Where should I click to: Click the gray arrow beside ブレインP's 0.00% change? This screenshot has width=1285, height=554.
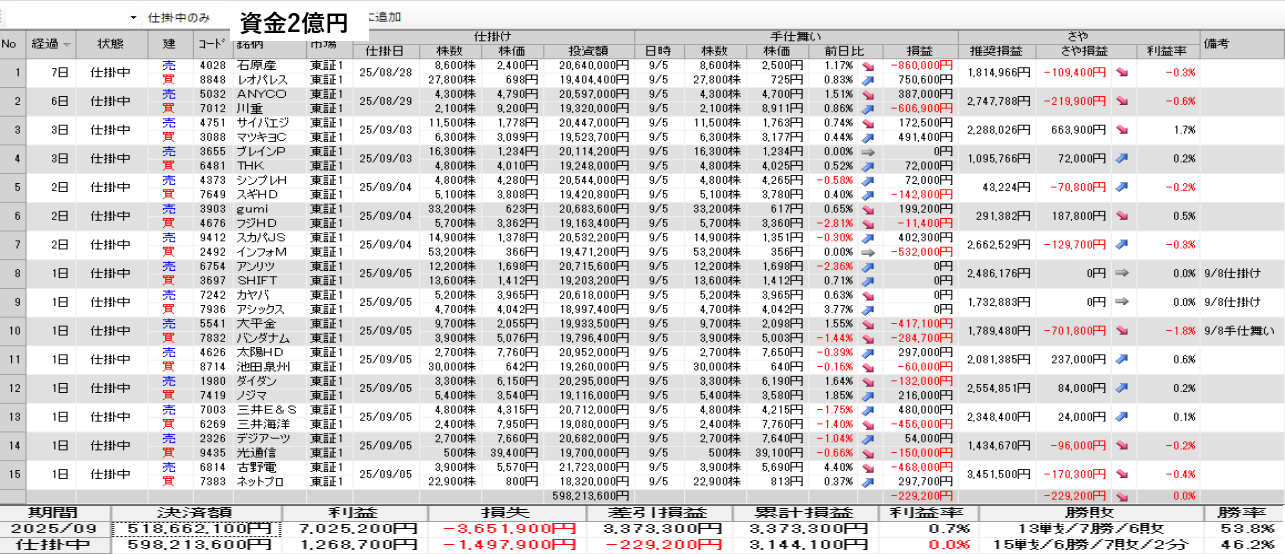(x=867, y=150)
